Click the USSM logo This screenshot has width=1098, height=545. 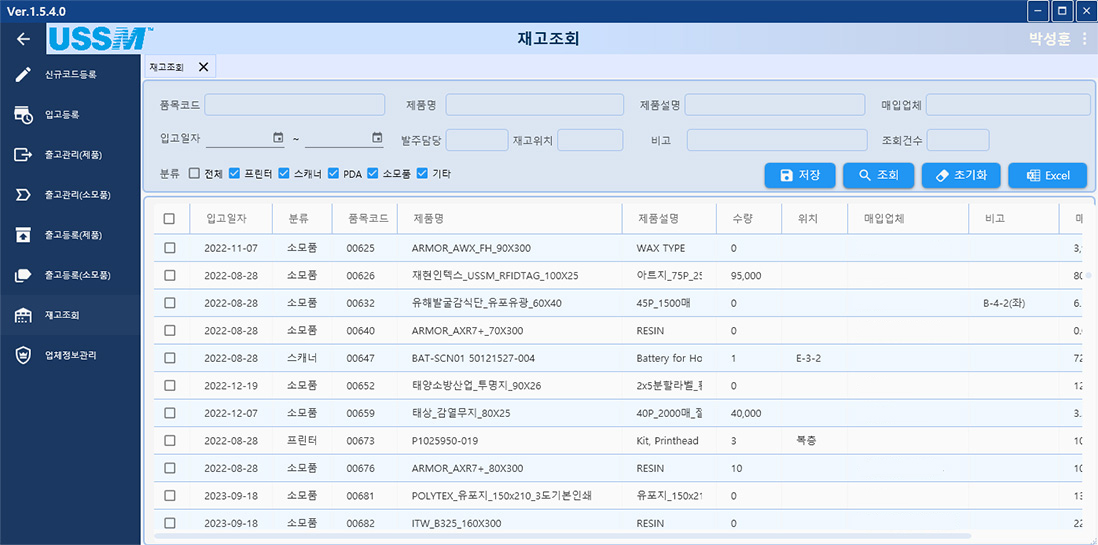click(x=100, y=39)
